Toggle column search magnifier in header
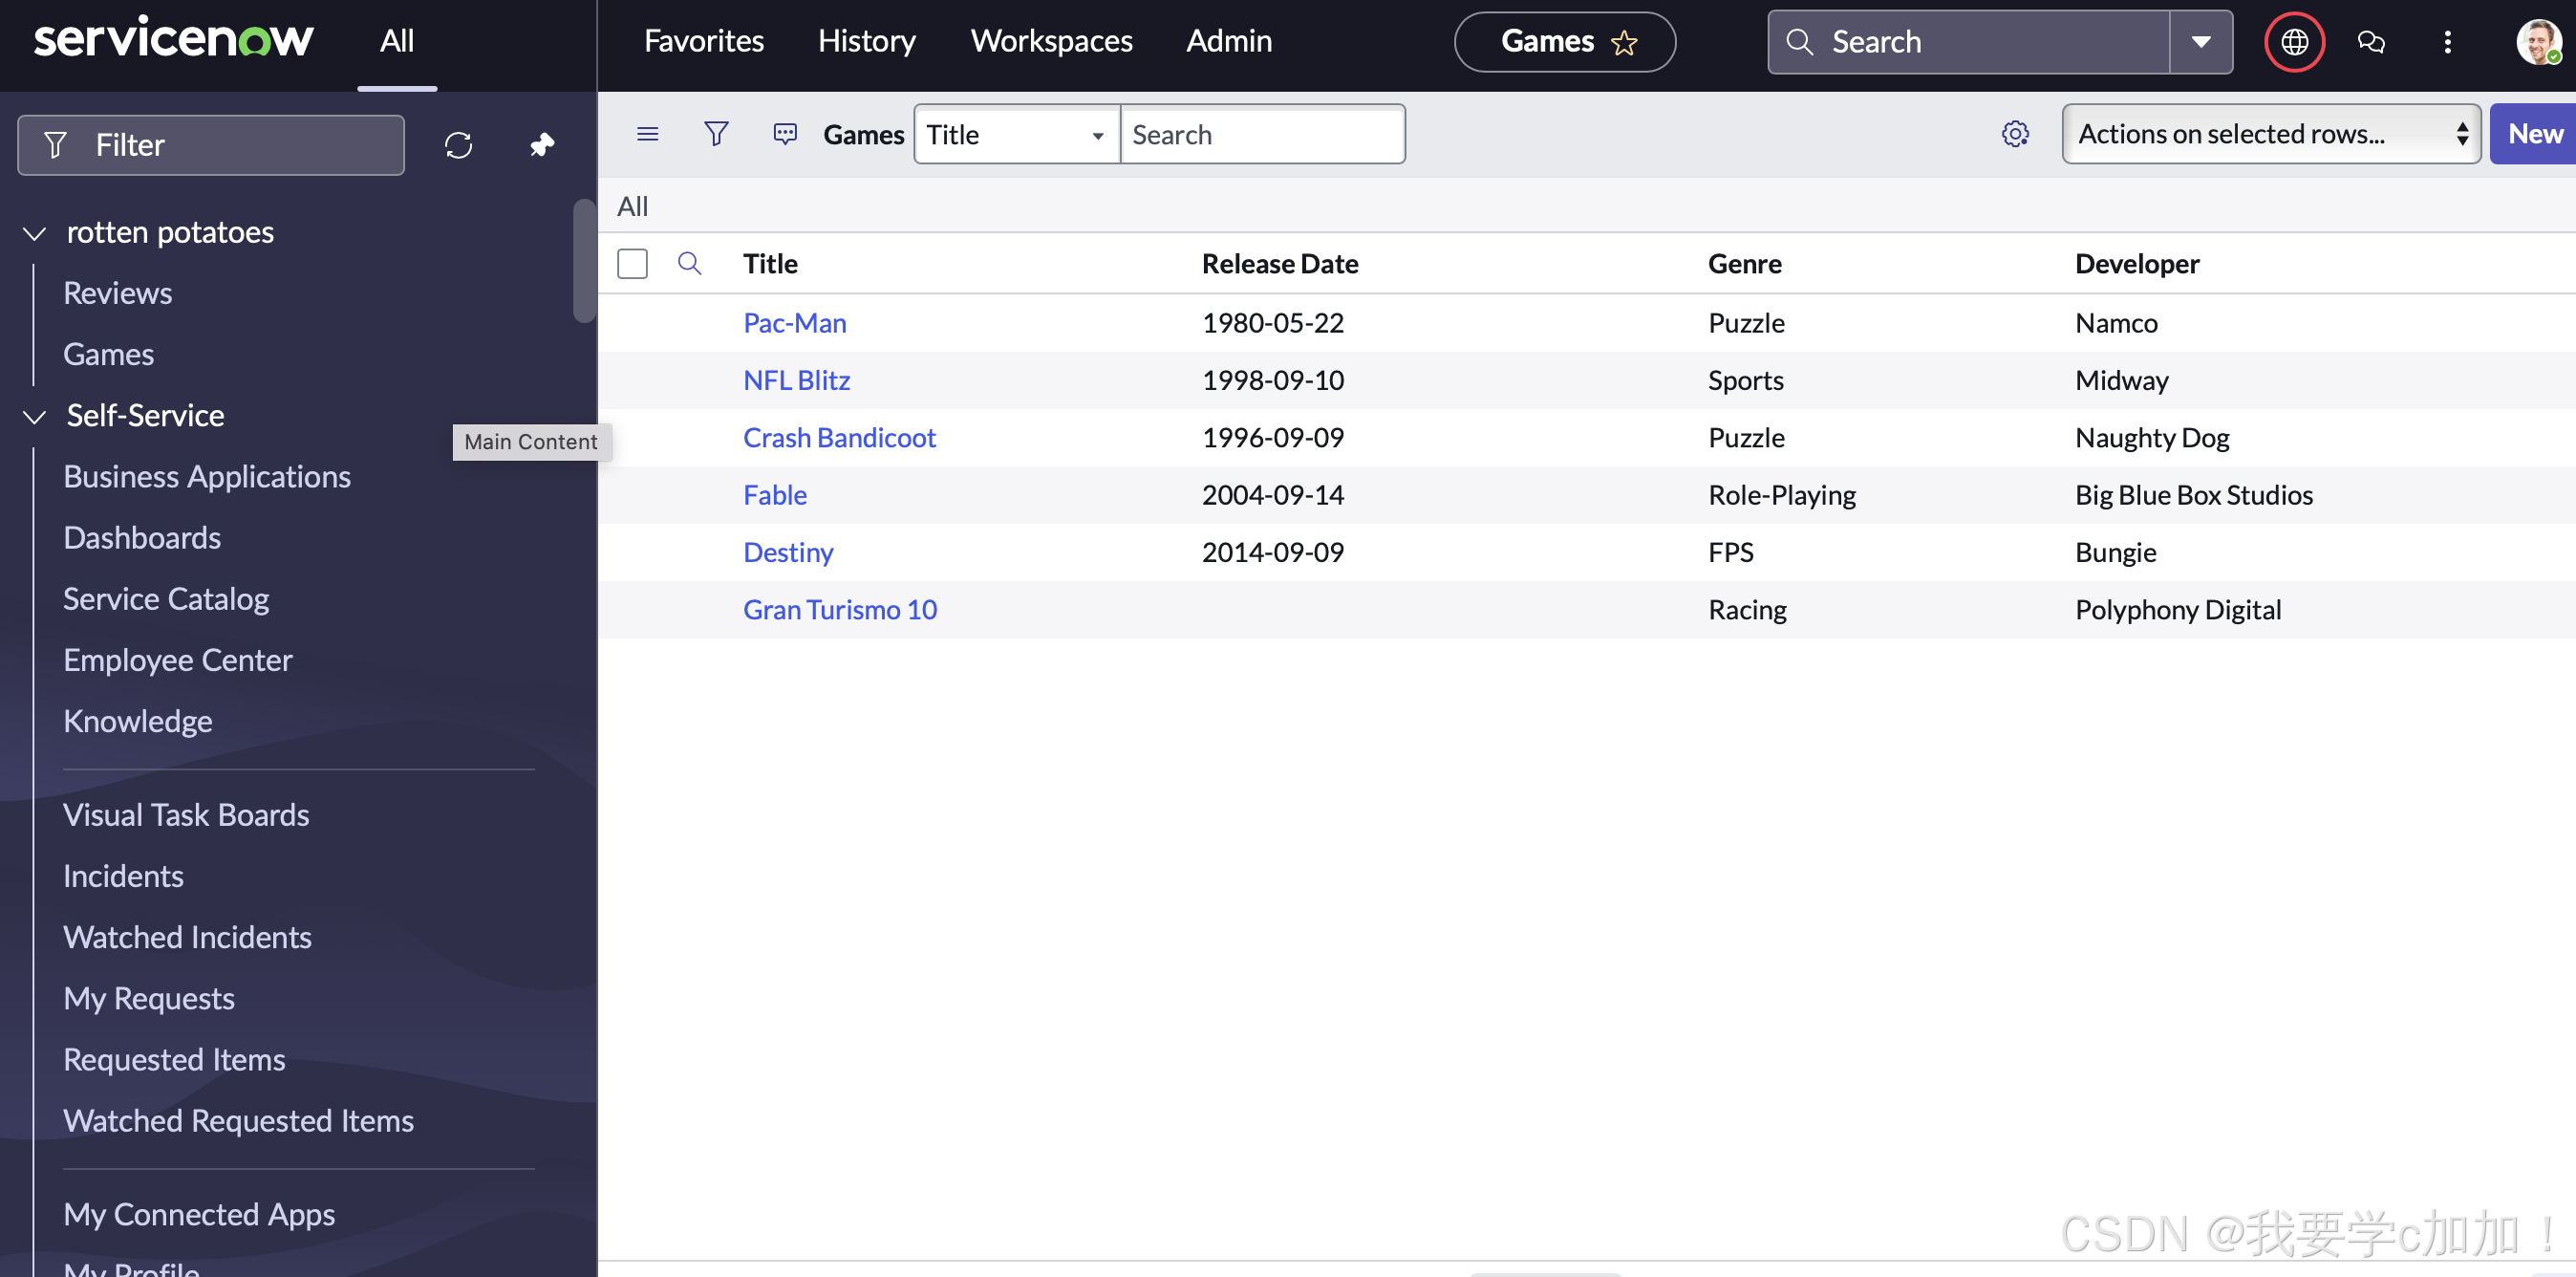 pyautogui.click(x=689, y=264)
